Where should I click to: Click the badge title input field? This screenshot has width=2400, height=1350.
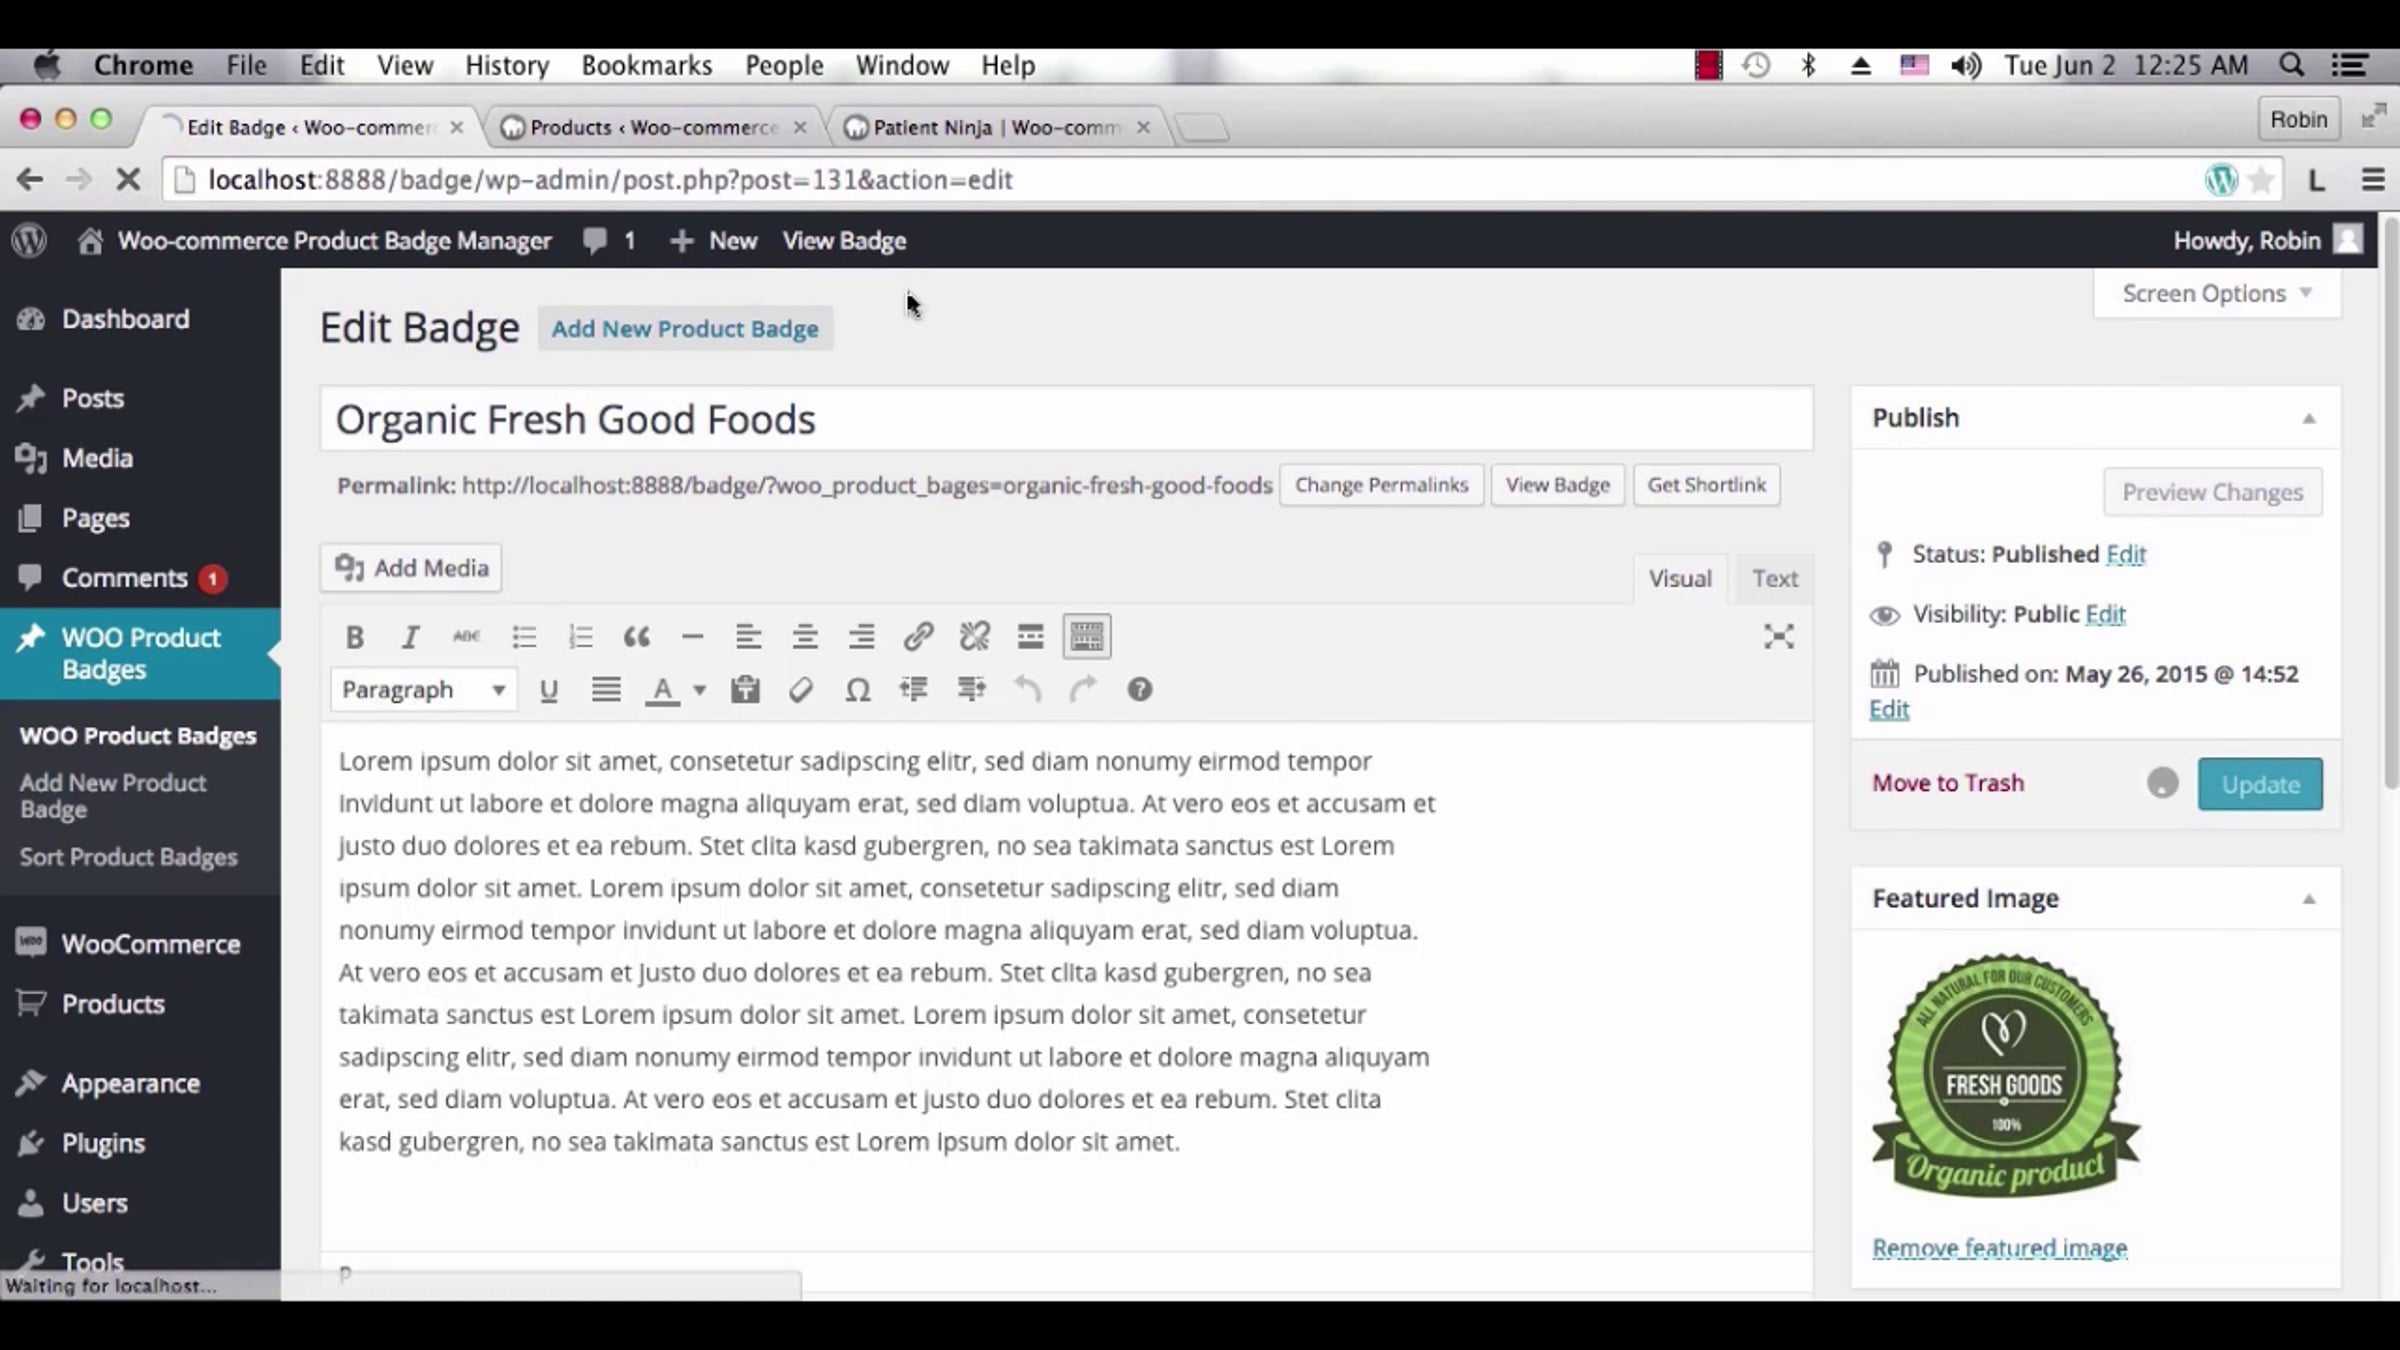pos(1066,419)
